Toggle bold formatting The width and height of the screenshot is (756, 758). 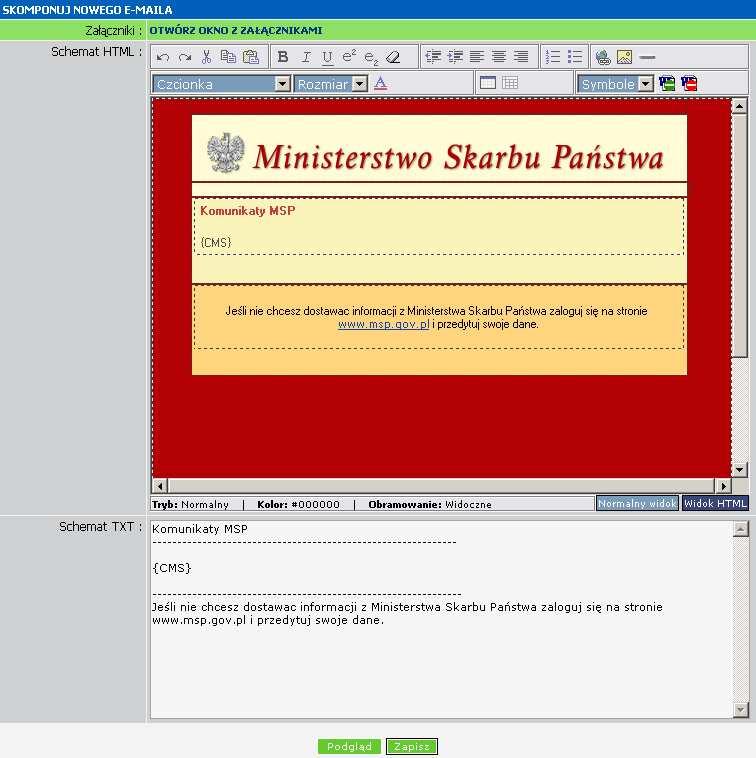pos(283,57)
